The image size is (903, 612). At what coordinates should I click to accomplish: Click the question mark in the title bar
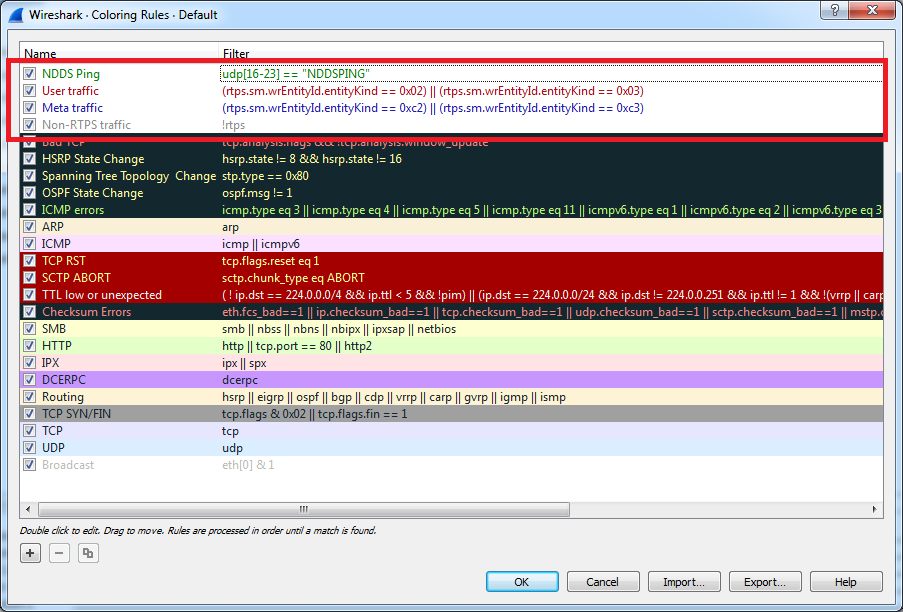pos(834,10)
